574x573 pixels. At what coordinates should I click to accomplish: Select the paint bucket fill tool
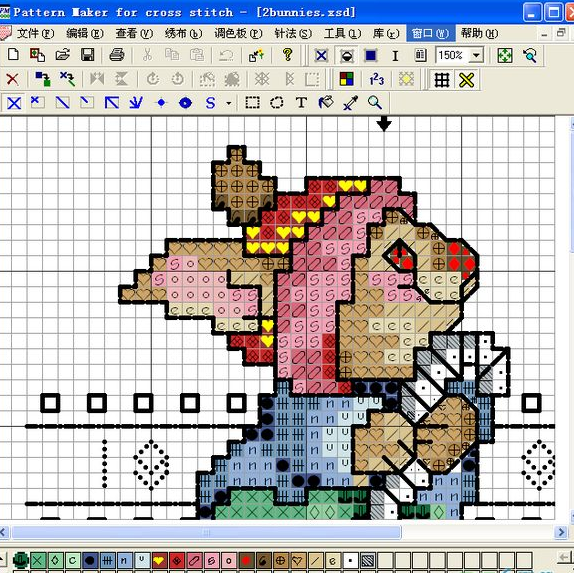tap(326, 103)
